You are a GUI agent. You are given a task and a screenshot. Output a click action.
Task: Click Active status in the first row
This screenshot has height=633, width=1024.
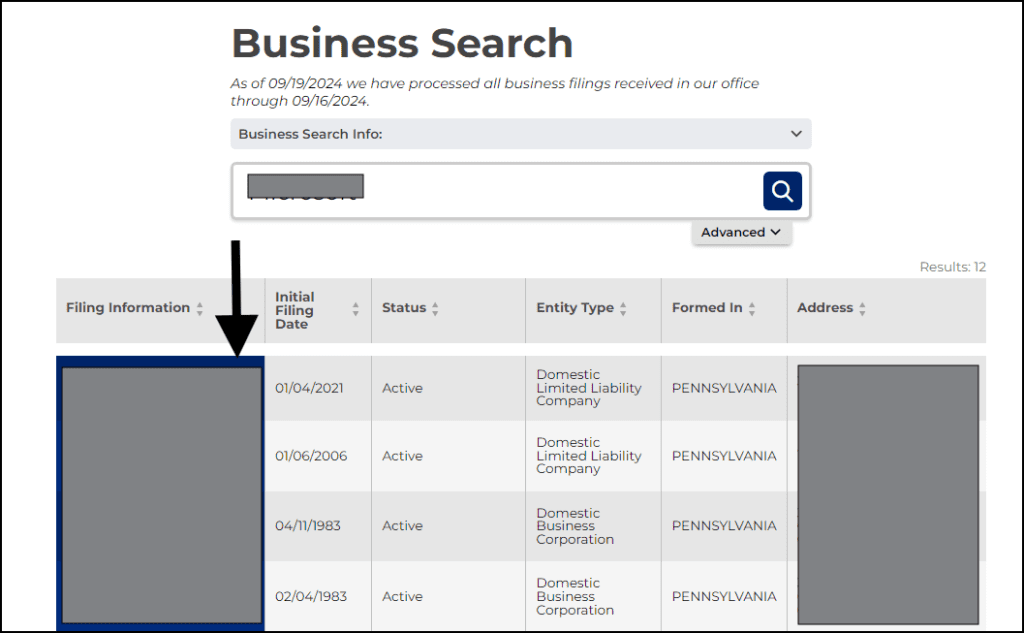(402, 388)
